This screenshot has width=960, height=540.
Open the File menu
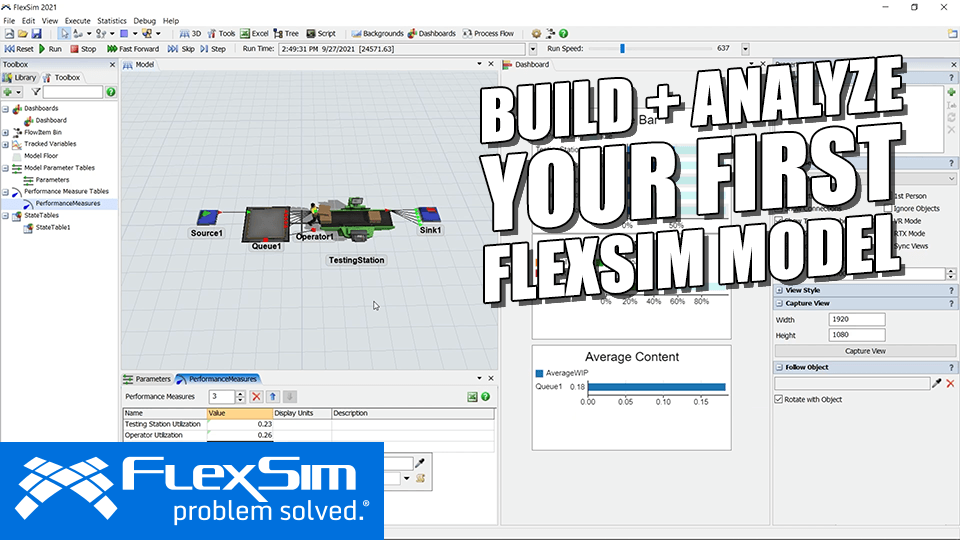(x=9, y=21)
